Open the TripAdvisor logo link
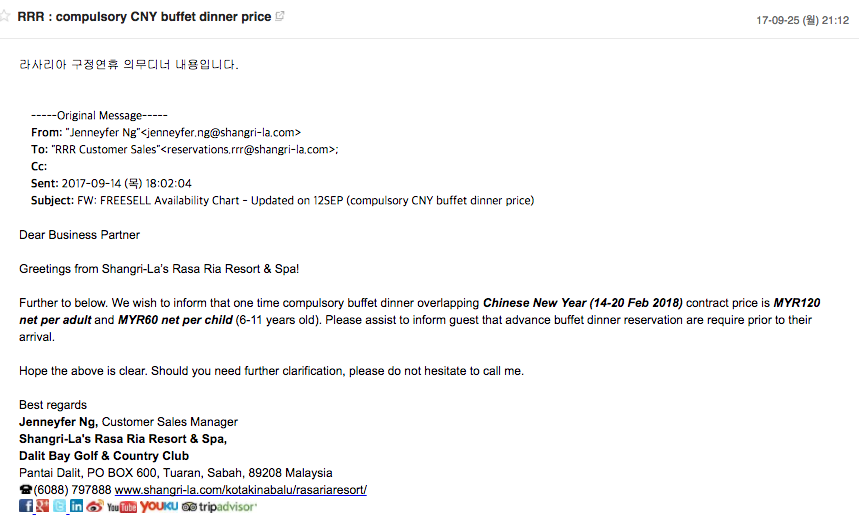The width and height of the screenshot is (859, 523). (x=219, y=507)
